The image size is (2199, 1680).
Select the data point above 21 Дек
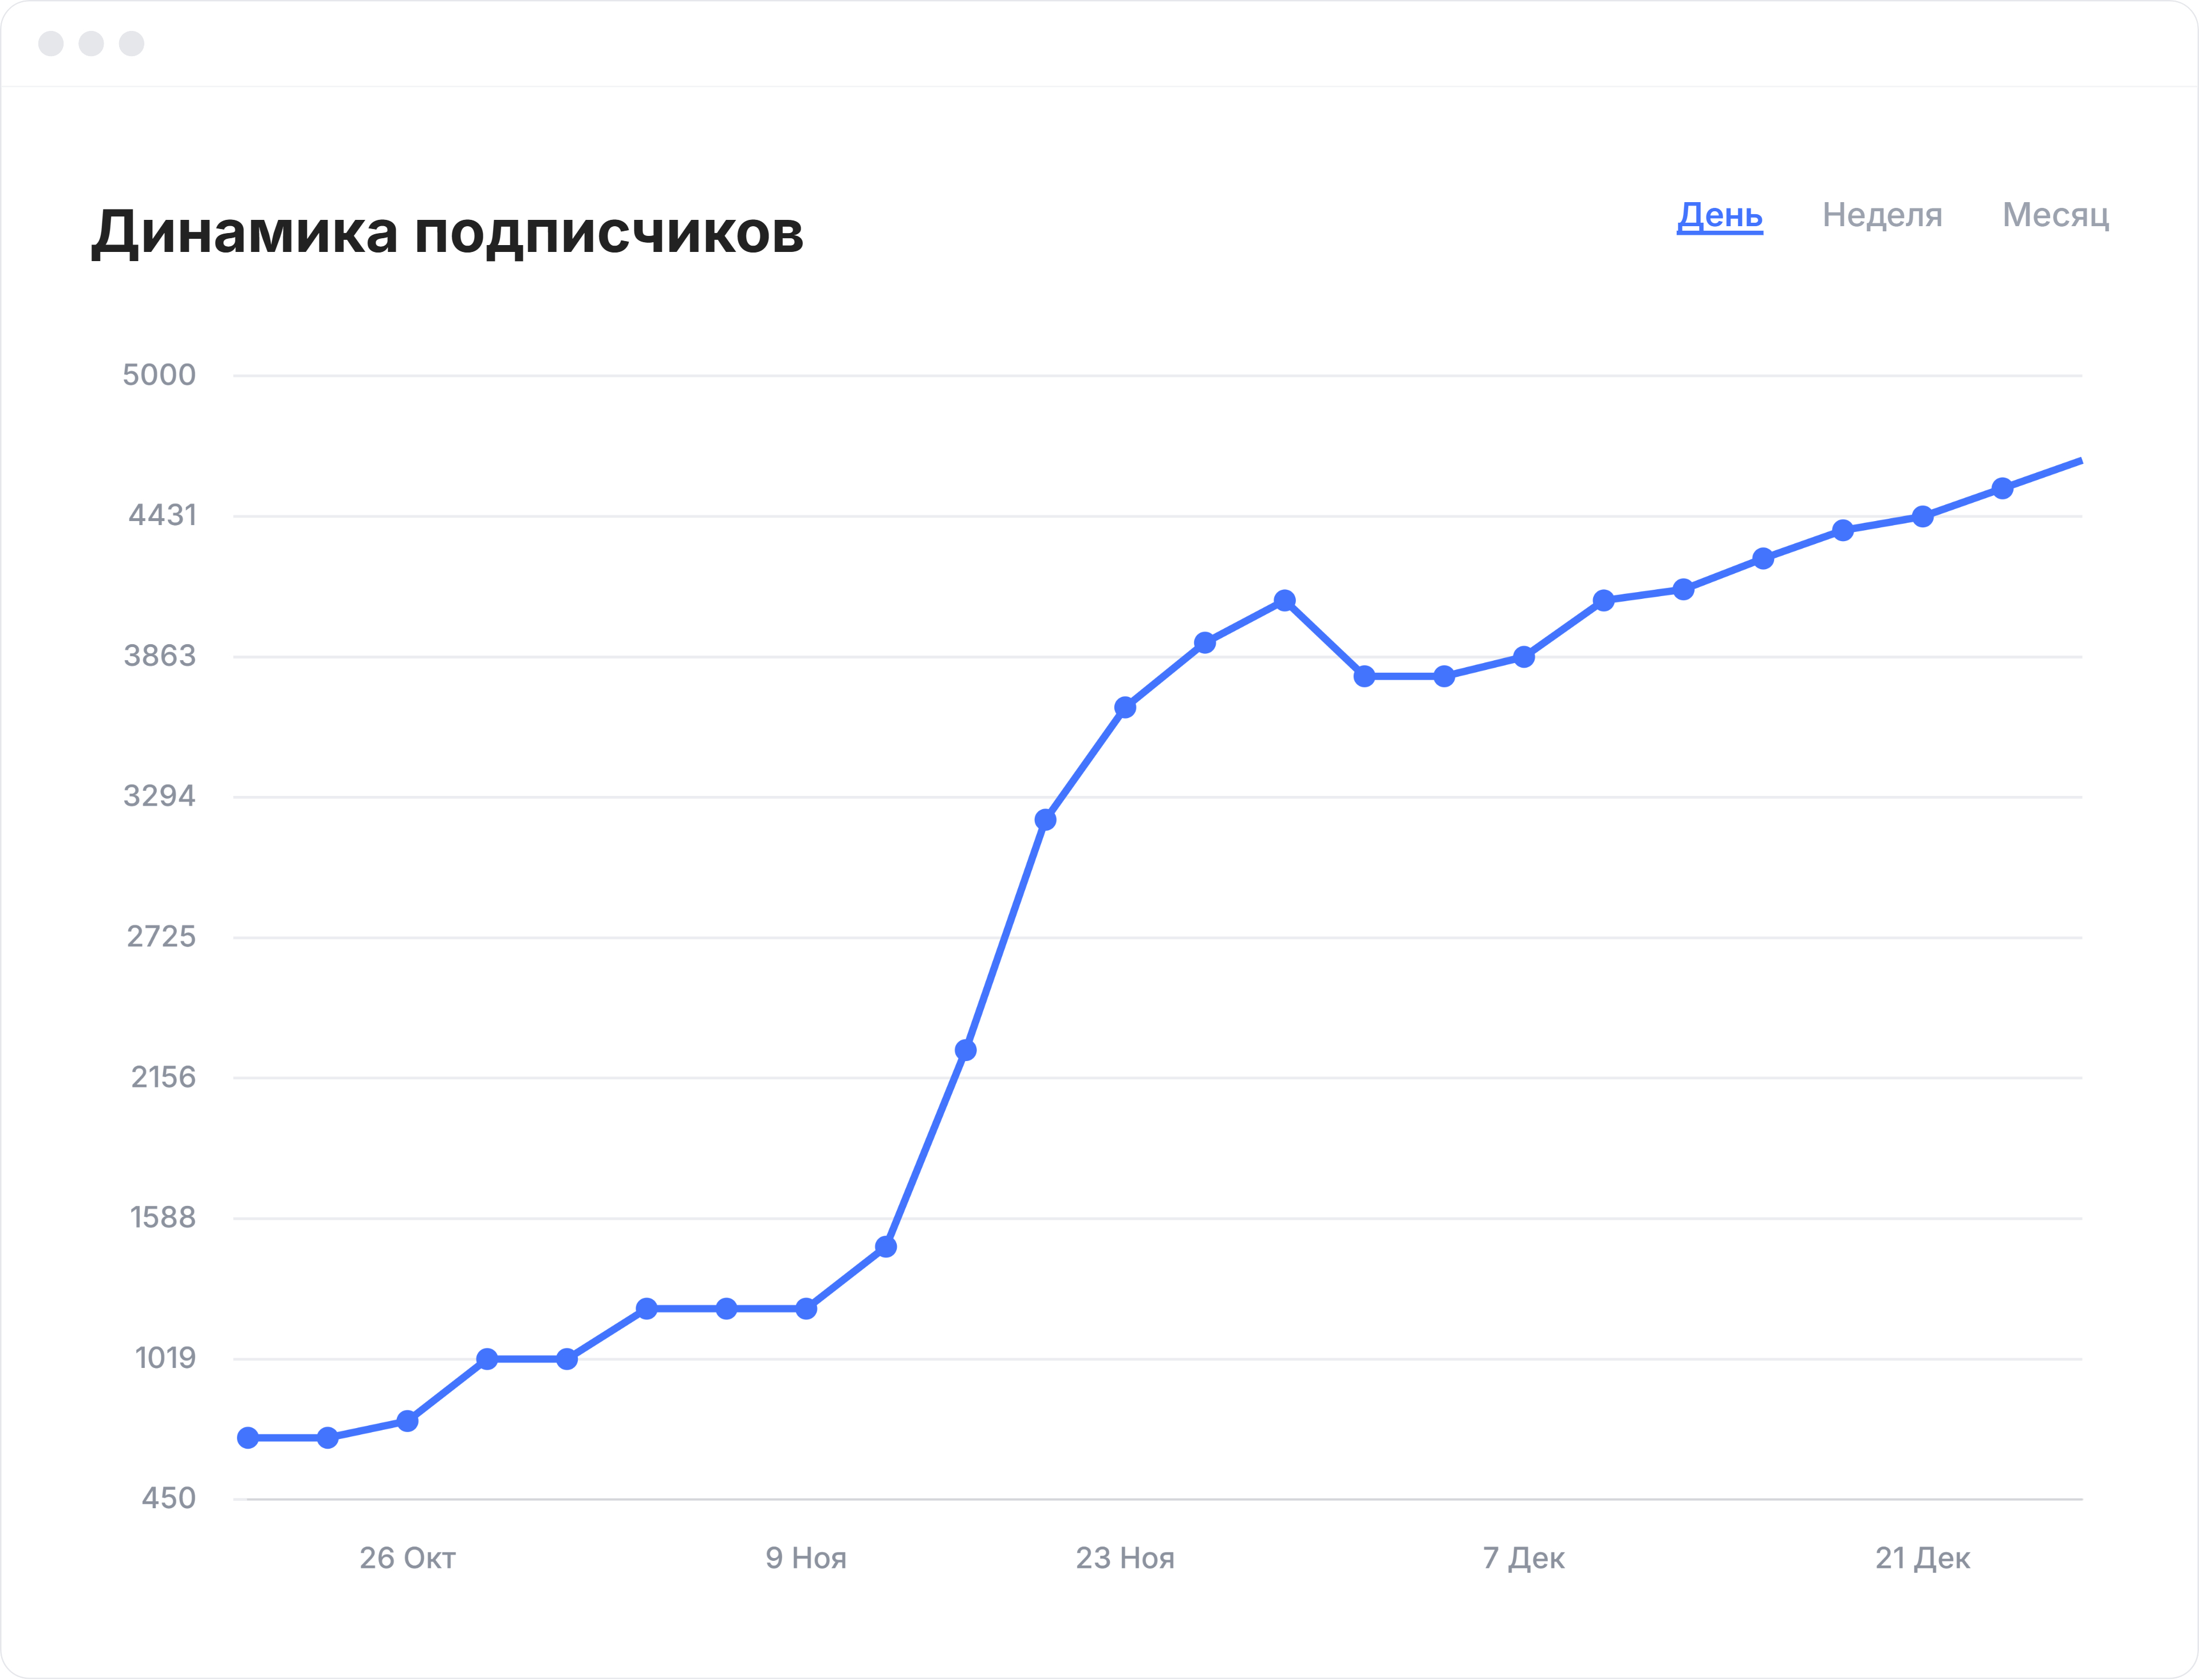(1923, 517)
